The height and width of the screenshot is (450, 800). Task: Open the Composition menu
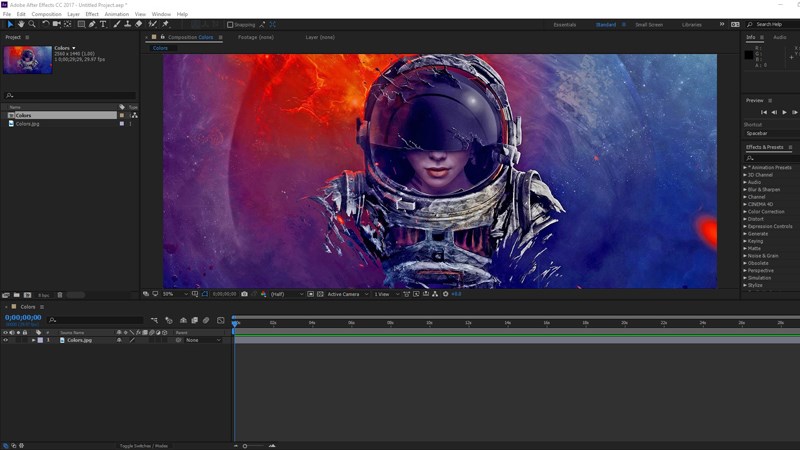(x=46, y=14)
